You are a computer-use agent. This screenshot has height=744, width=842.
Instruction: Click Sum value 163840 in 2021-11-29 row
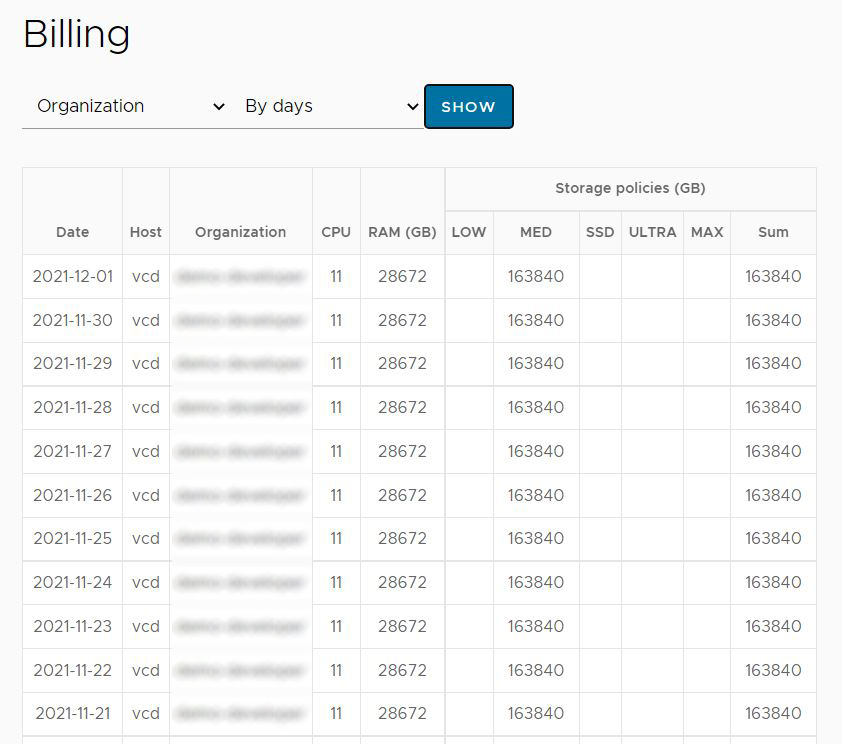(x=773, y=363)
